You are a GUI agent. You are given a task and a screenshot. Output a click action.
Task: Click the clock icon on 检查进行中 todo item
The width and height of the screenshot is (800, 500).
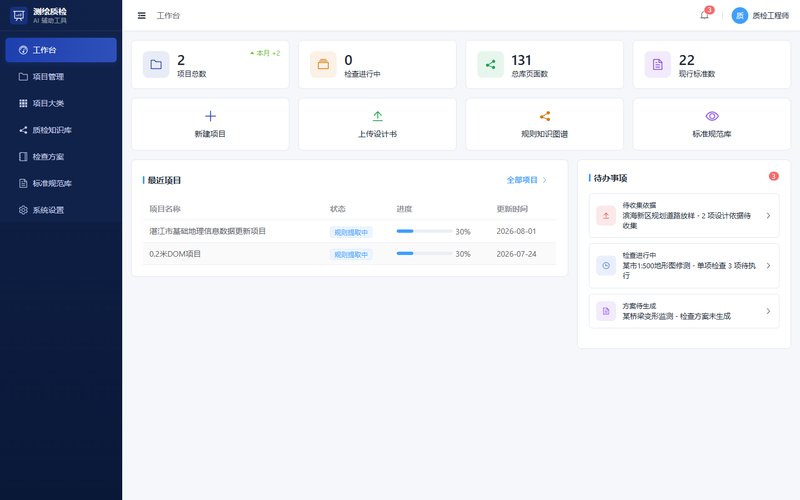point(606,265)
